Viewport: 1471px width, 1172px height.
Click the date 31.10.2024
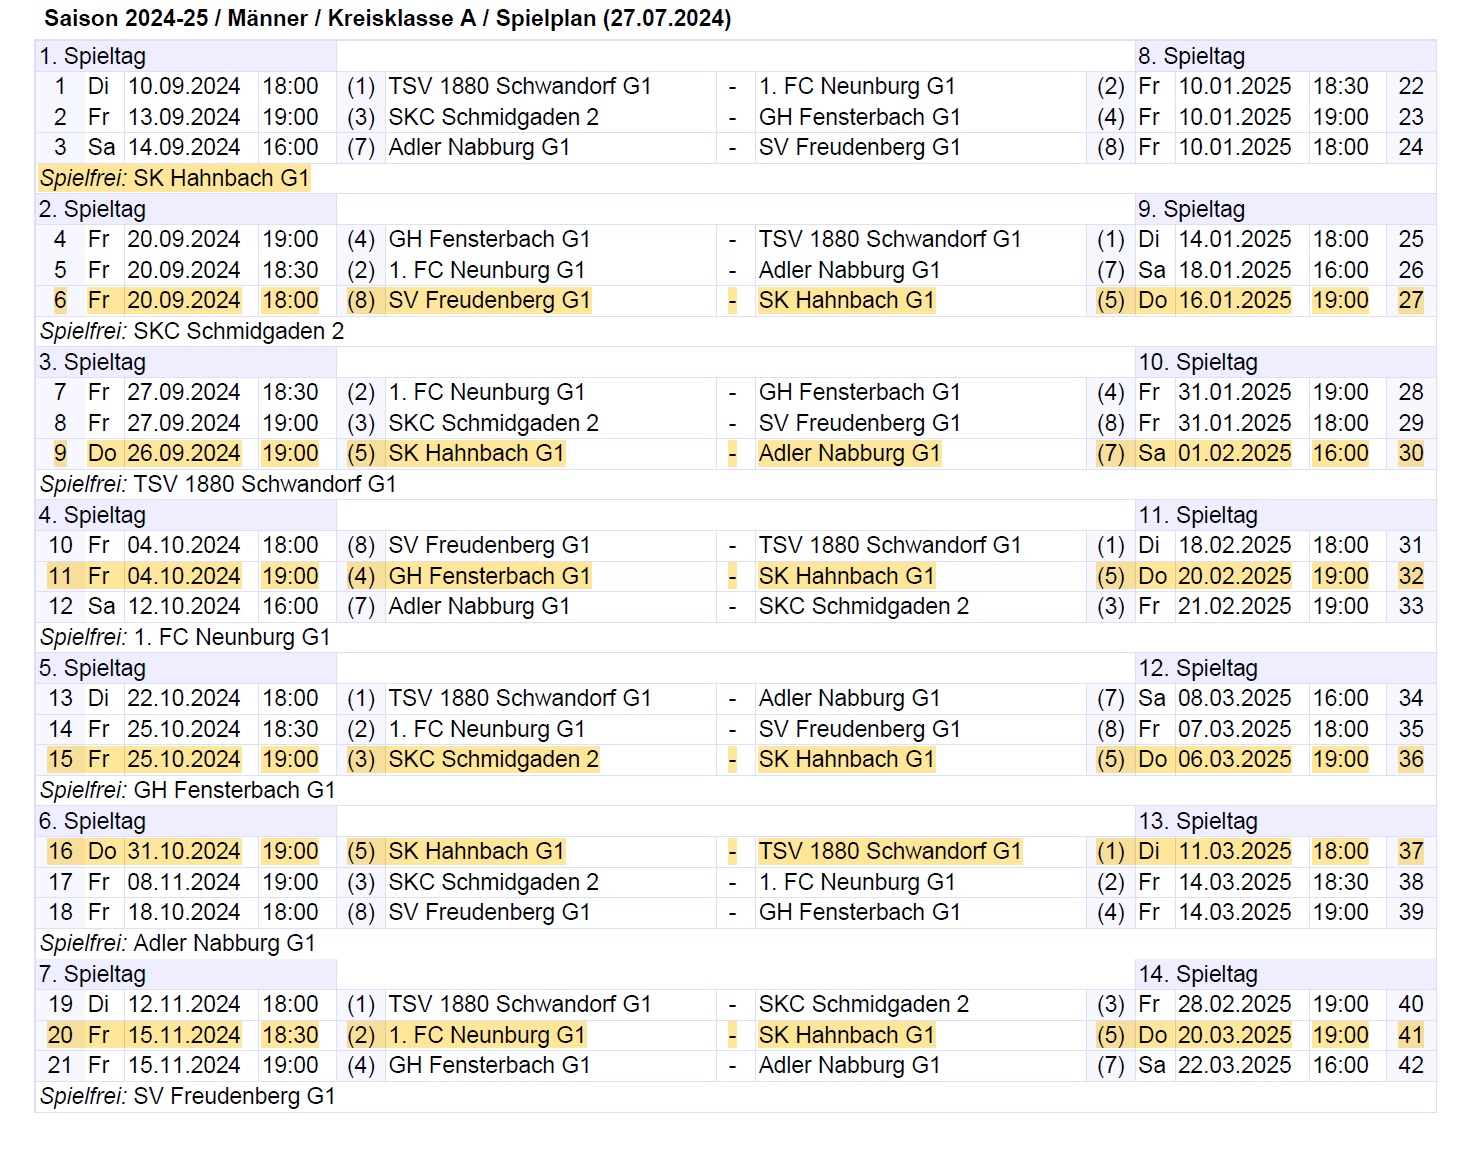[184, 851]
